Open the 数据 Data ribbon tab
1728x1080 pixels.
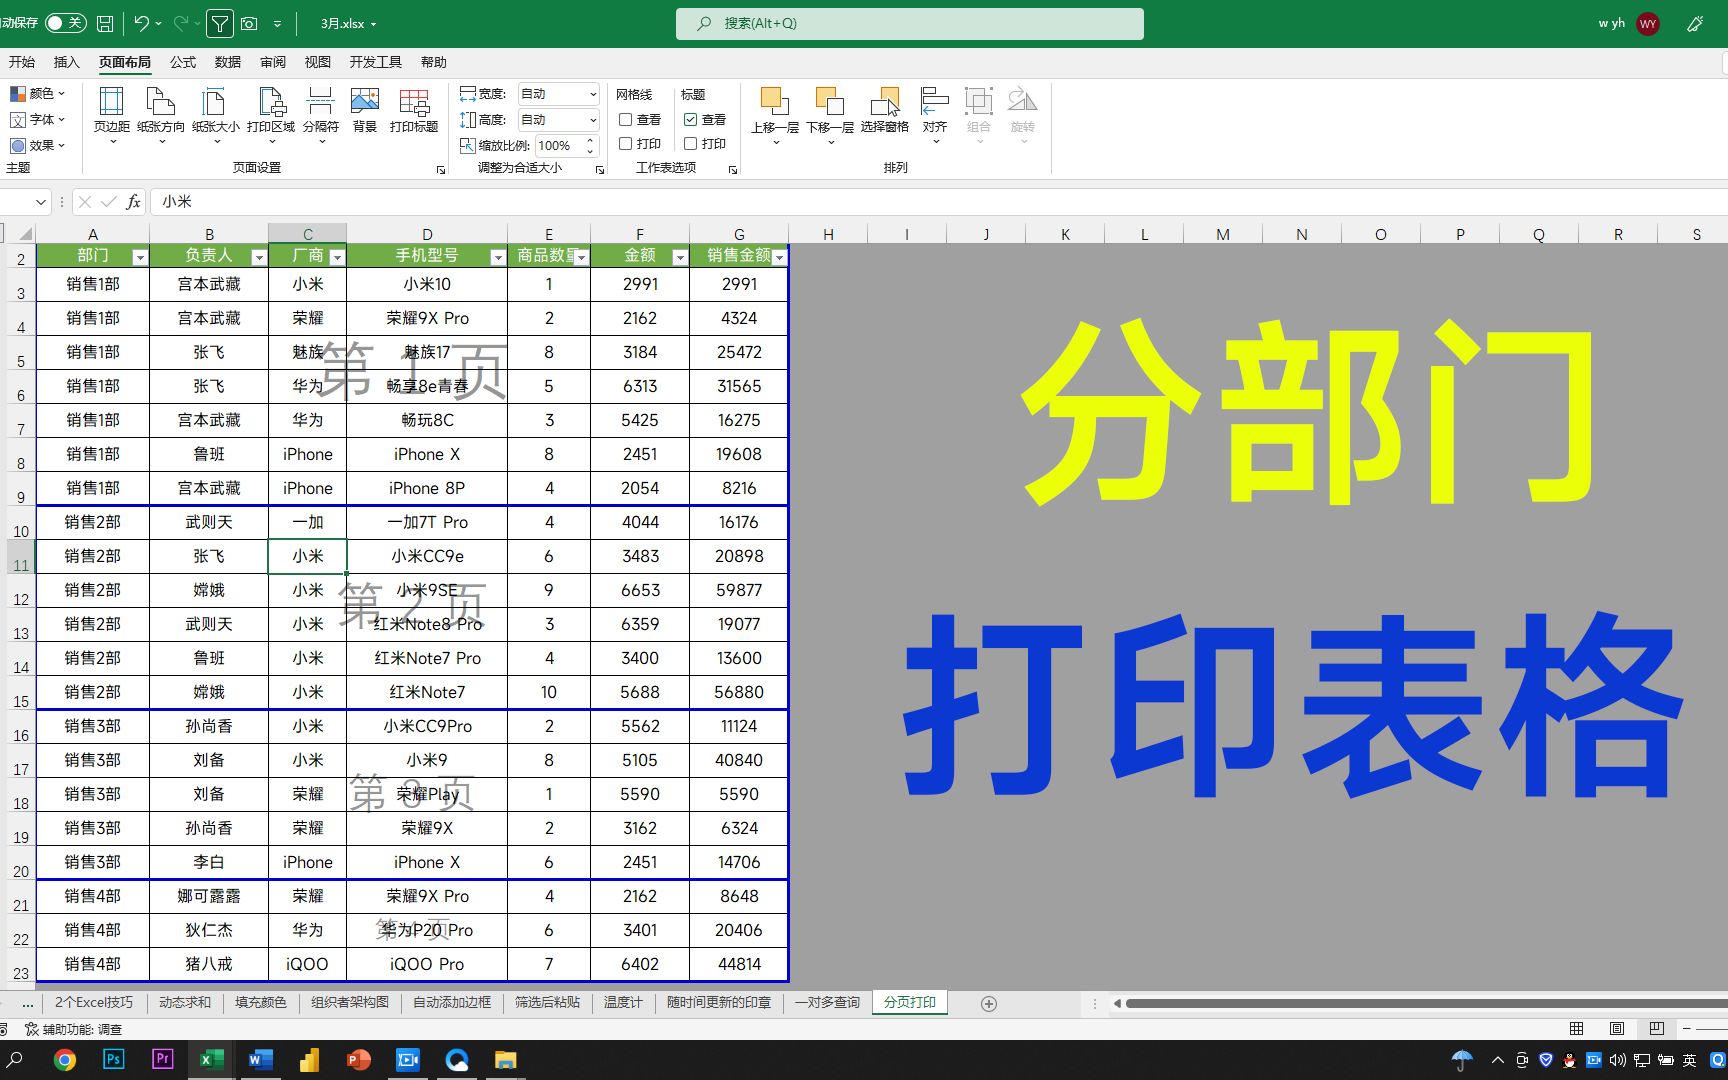[x=228, y=62]
